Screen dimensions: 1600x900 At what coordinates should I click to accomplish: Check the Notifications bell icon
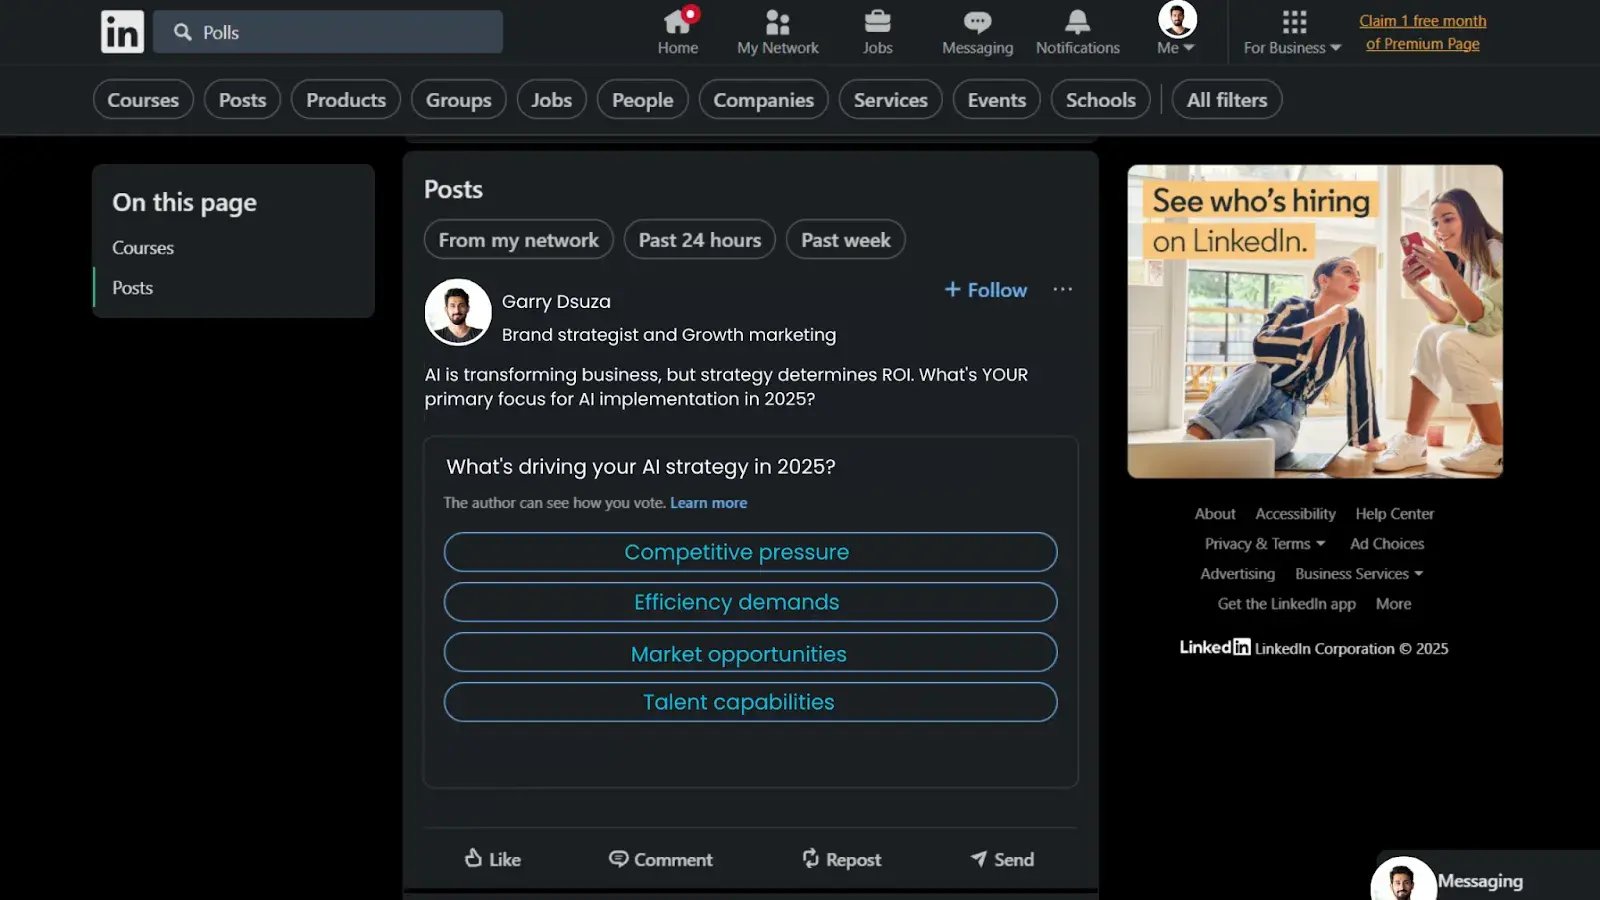click(1077, 22)
